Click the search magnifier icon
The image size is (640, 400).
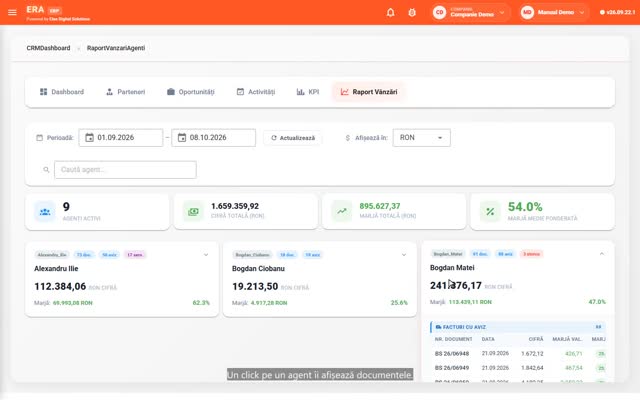(x=46, y=169)
